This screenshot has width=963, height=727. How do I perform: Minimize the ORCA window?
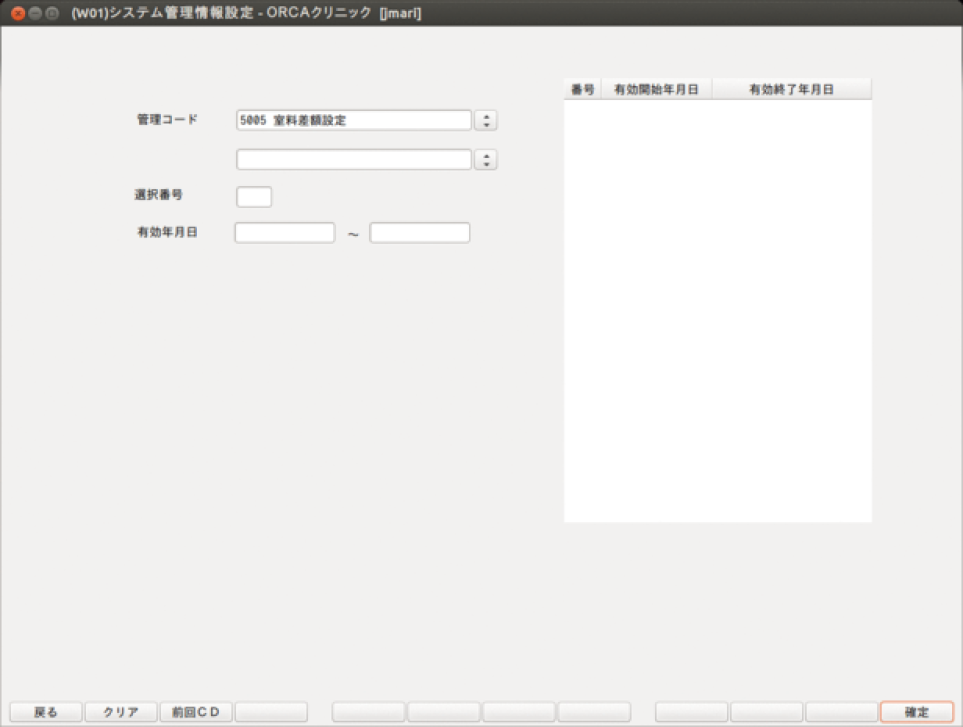click(35, 13)
